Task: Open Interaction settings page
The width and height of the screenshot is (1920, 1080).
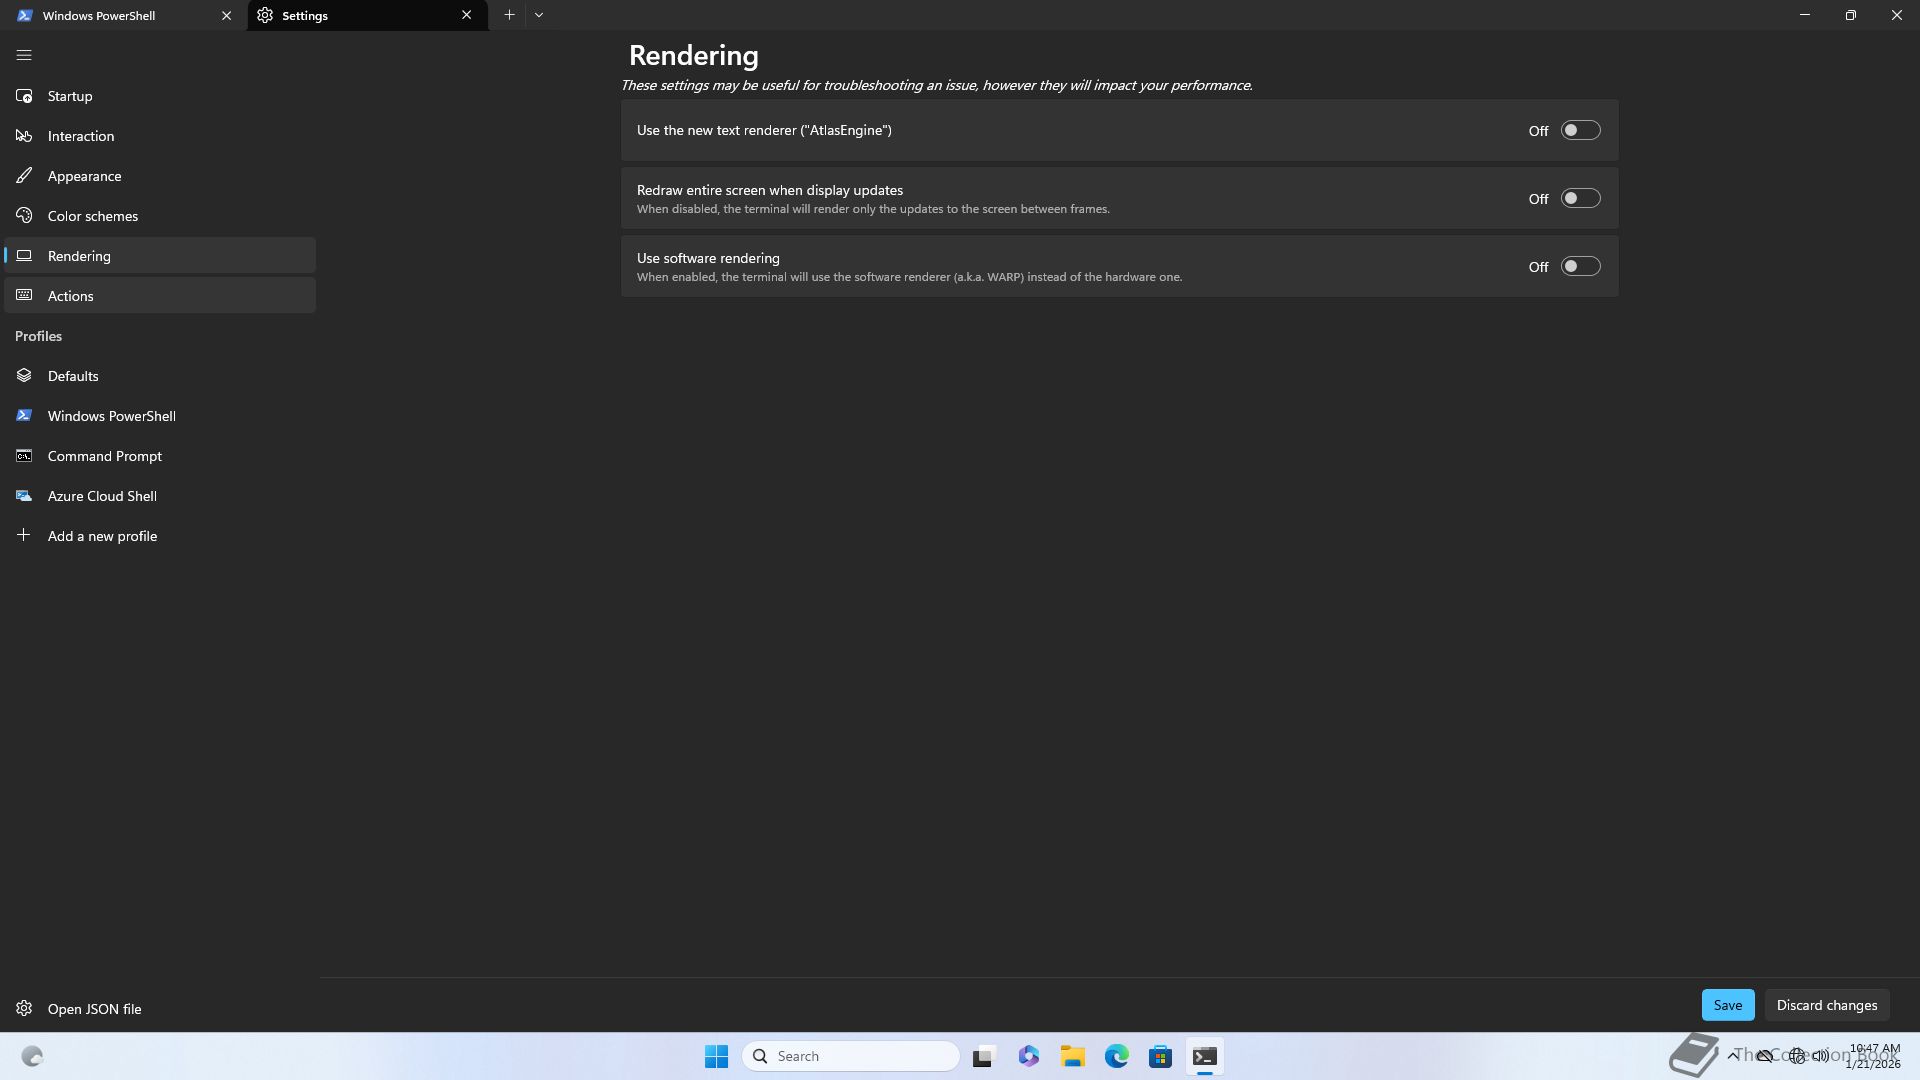Action: click(80, 136)
